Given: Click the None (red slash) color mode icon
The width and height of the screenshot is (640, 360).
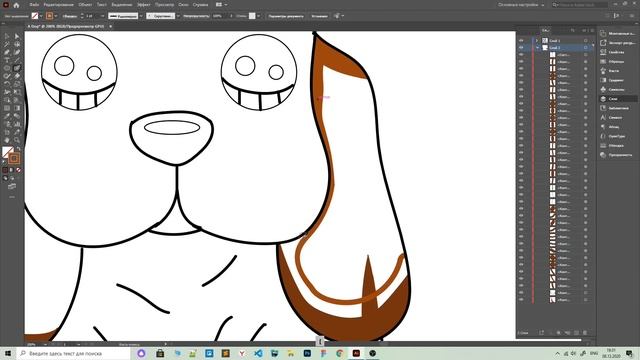Looking at the screenshot, I should click(x=18, y=170).
